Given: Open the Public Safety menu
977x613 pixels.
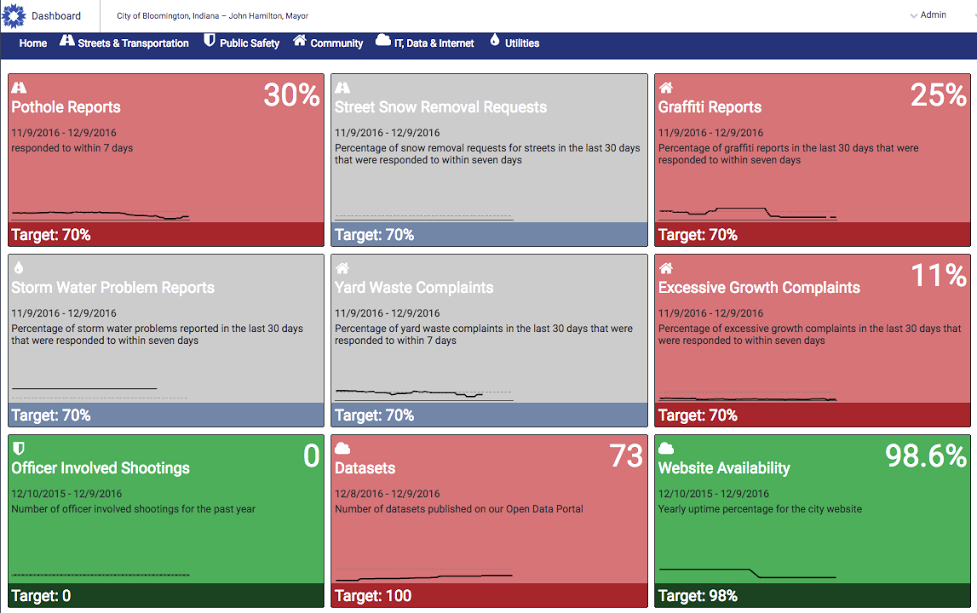Looking at the screenshot, I should 249,43.
